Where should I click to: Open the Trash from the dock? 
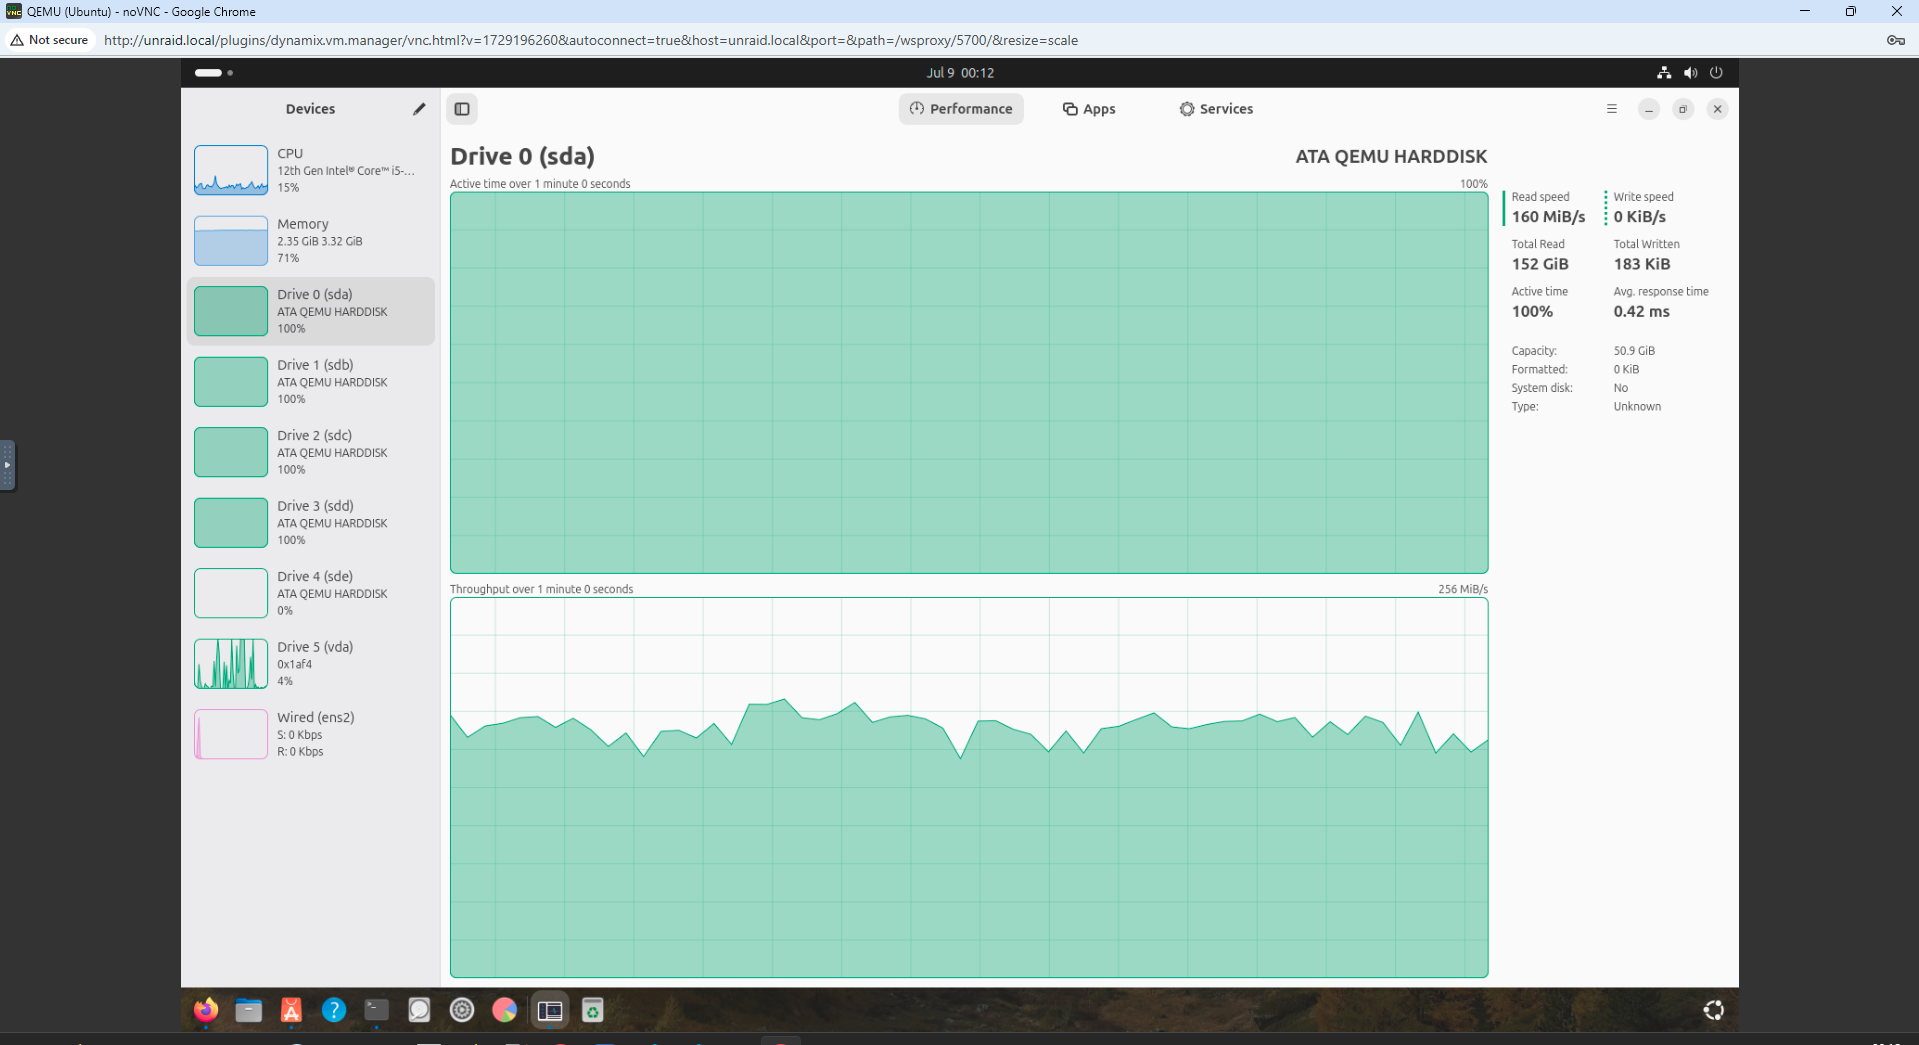593,1010
